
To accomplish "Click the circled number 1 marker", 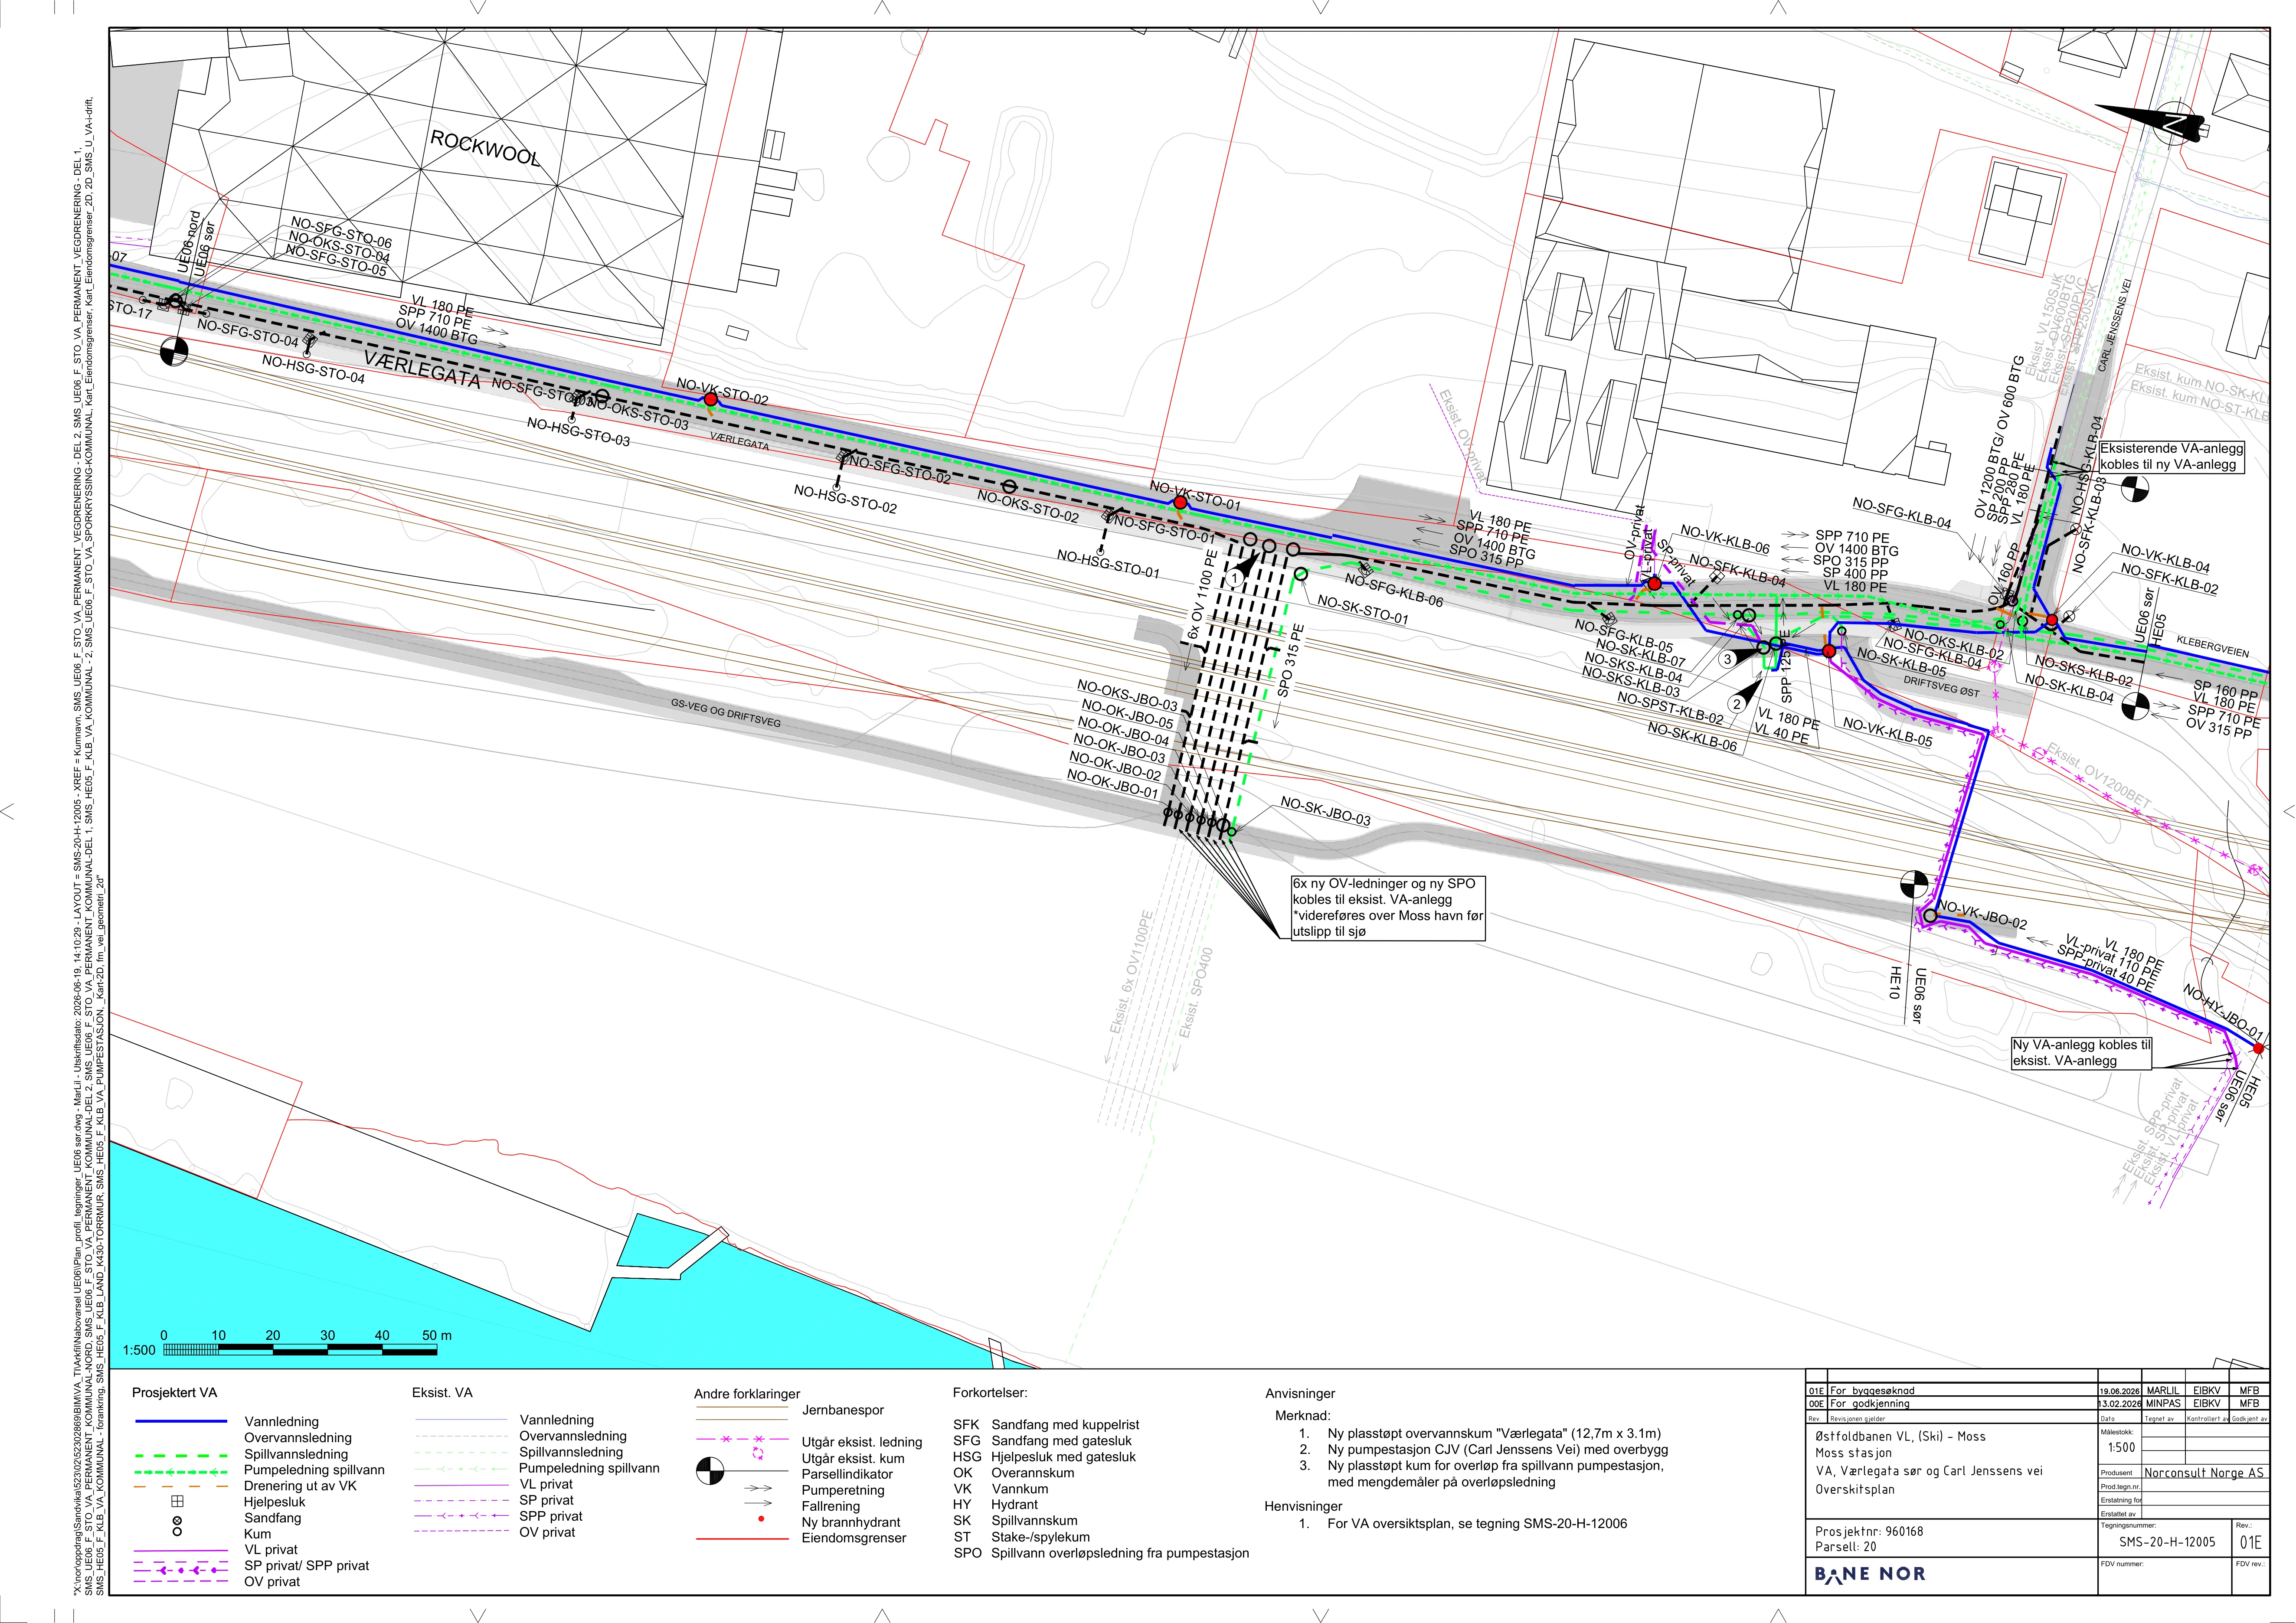I will pos(1235,578).
